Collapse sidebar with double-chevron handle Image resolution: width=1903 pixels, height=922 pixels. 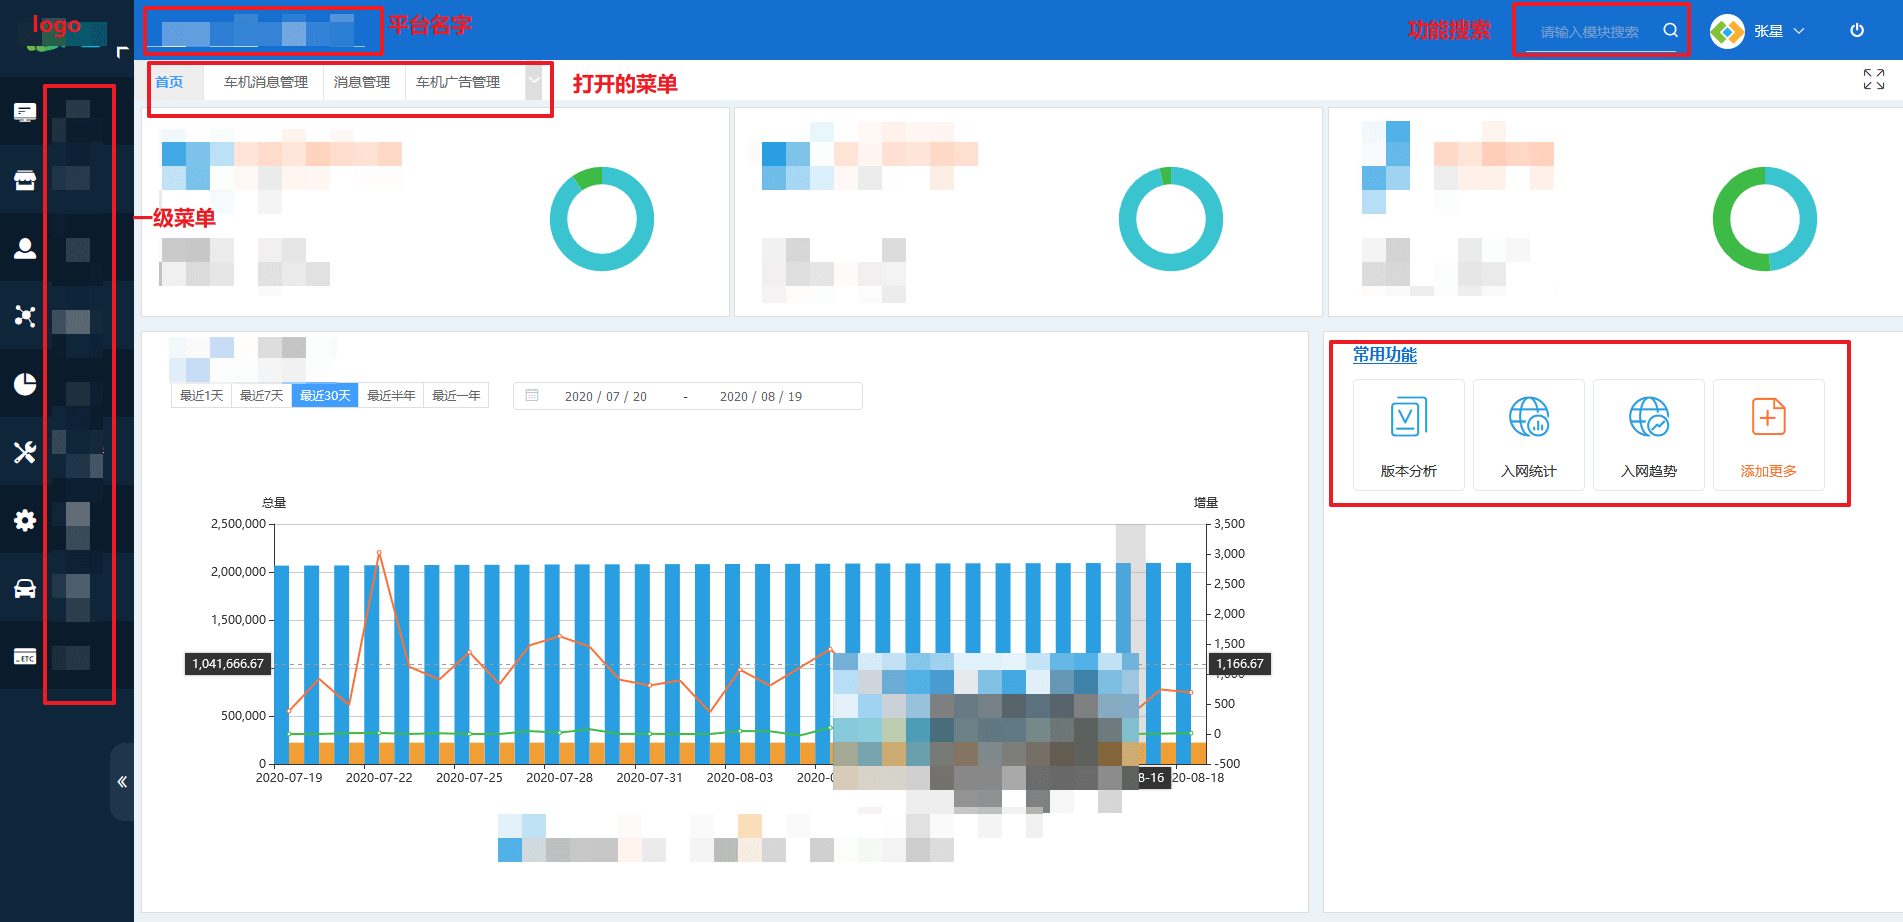pyautogui.click(x=122, y=782)
